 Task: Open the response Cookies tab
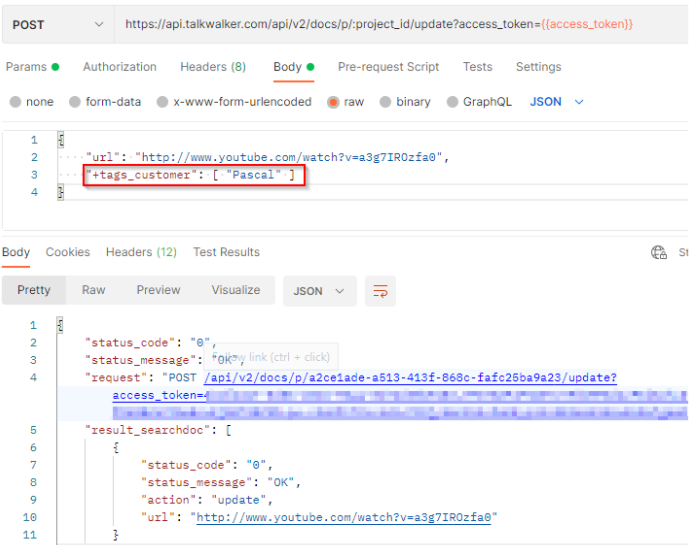68,252
